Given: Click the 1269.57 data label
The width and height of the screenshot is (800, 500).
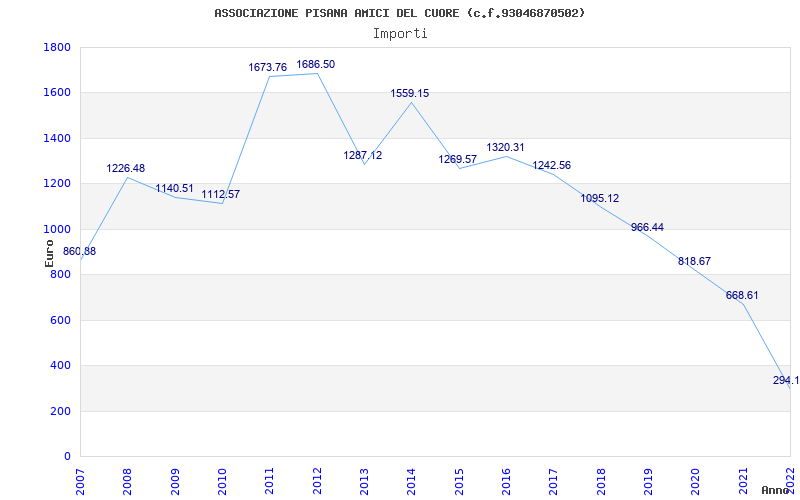Looking at the screenshot, I should (458, 159).
